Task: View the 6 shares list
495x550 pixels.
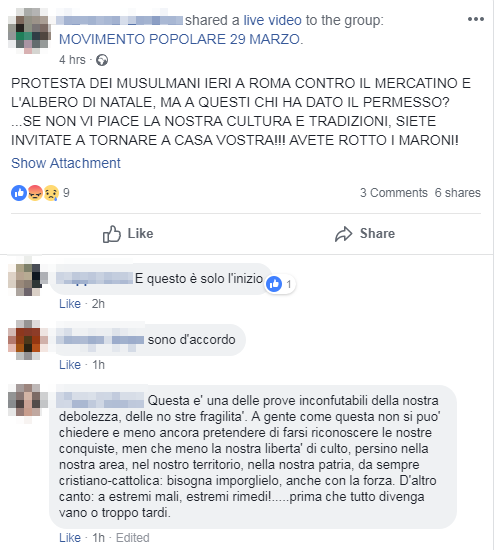Action: tap(457, 193)
